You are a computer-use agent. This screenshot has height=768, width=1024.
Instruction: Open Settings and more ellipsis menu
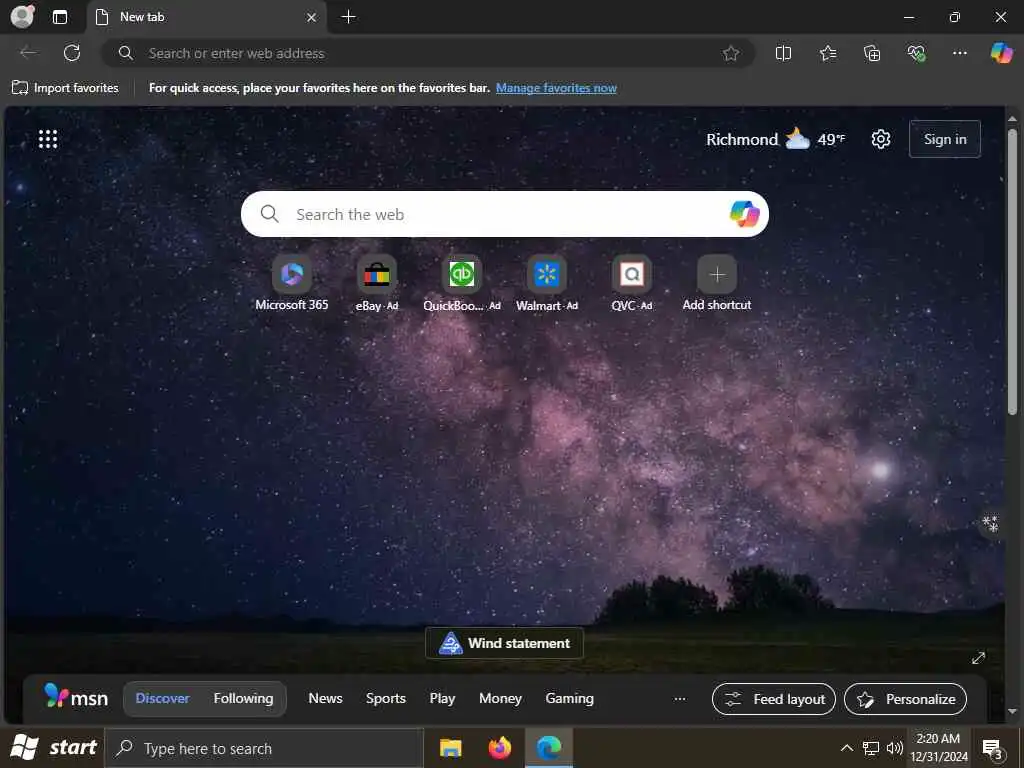[x=960, y=53]
